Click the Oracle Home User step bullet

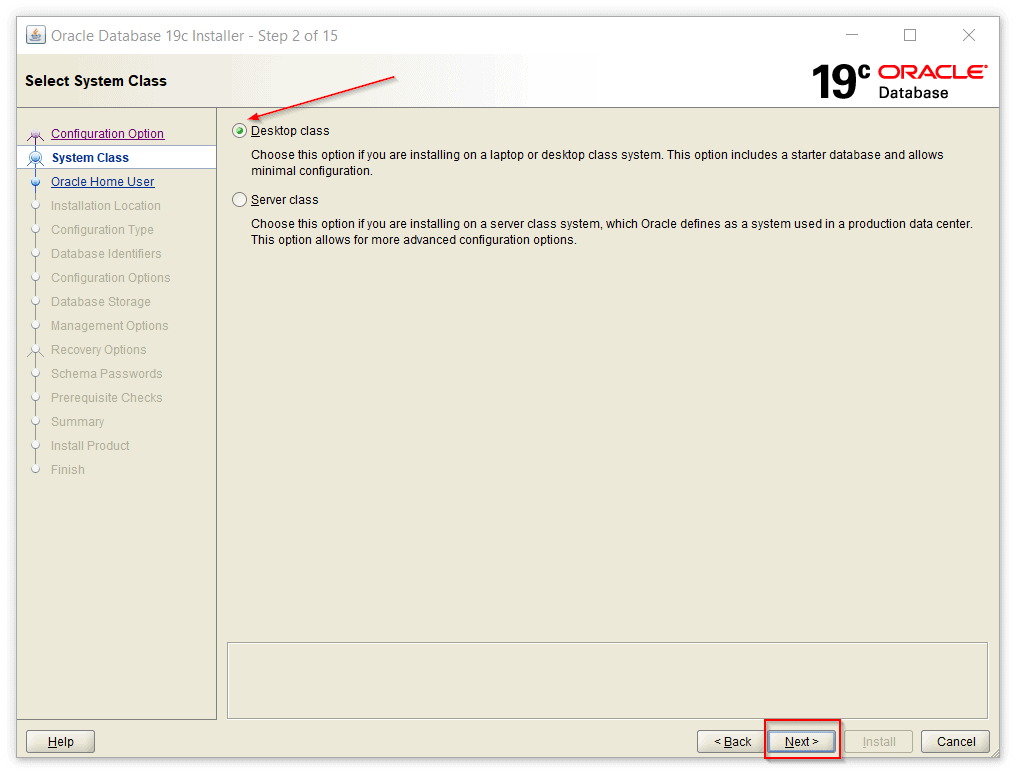coord(36,182)
